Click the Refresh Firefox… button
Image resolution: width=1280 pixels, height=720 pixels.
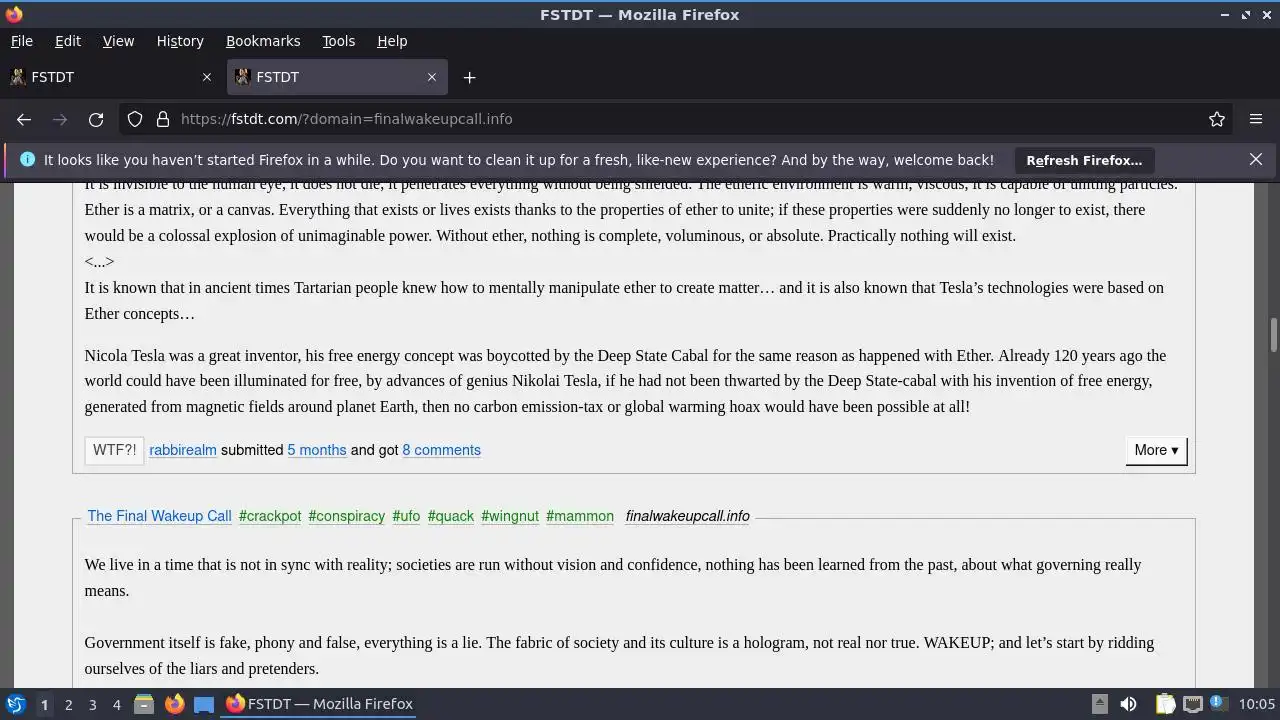click(1084, 160)
